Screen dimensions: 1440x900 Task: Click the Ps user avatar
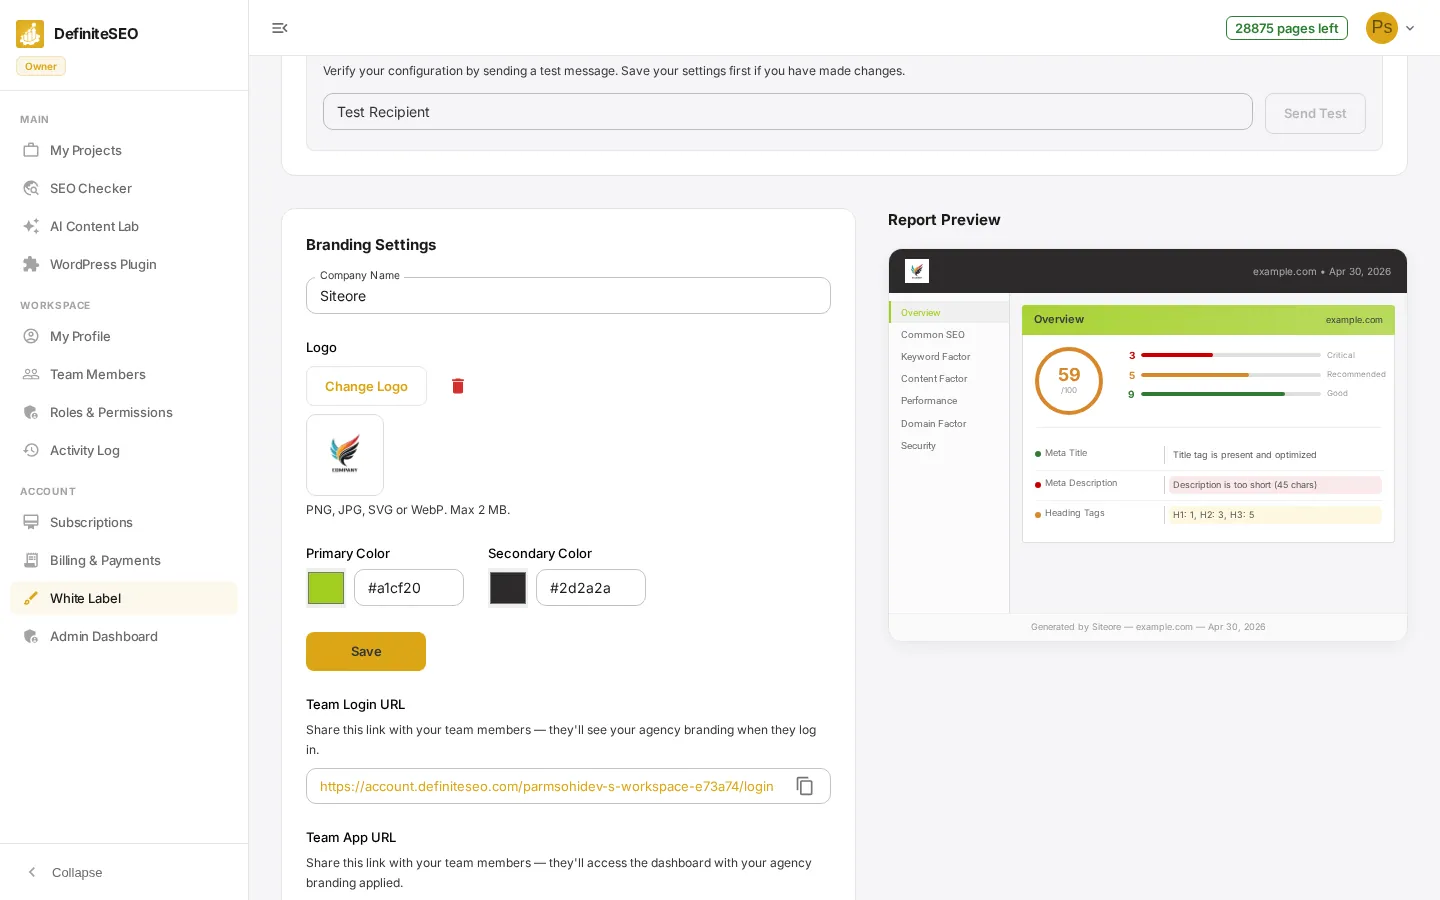coord(1382,28)
